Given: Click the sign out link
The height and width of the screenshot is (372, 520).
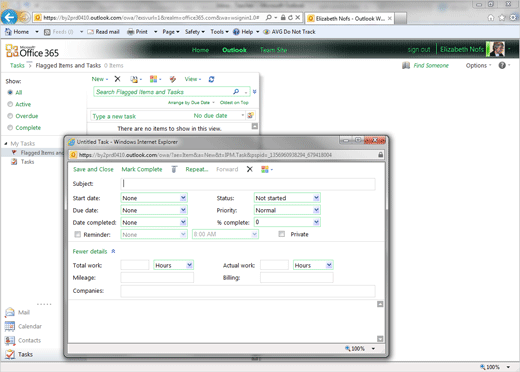Looking at the screenshot, I should click(419, 50).
